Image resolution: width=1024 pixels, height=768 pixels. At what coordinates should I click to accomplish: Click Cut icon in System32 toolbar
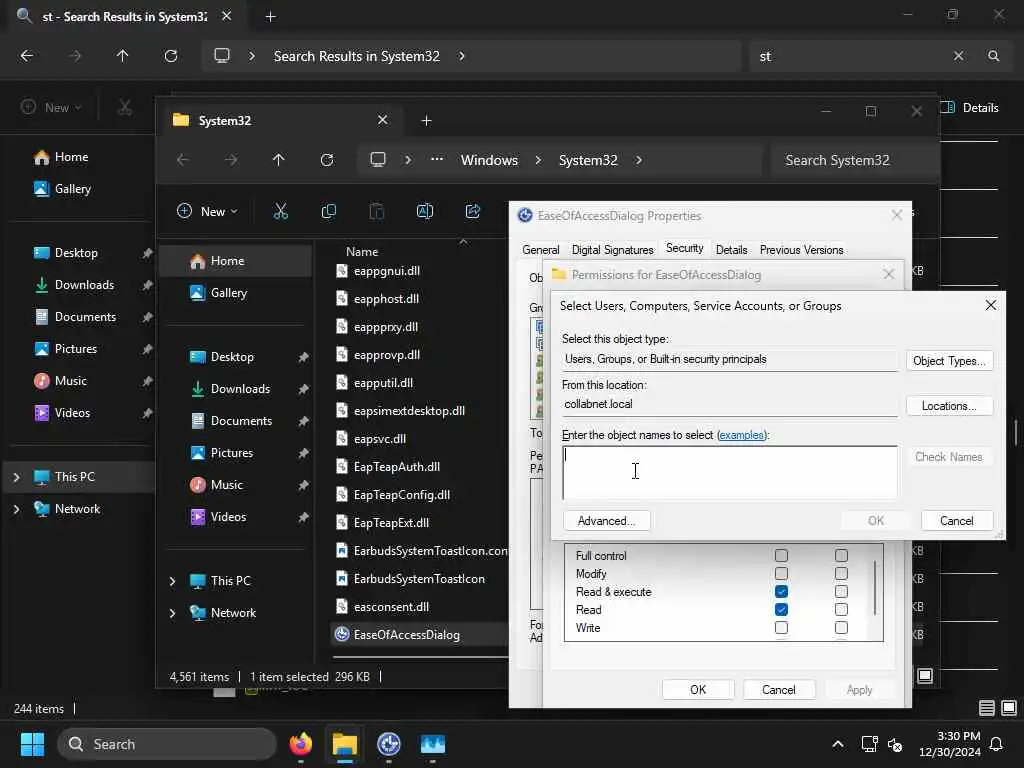tap(280, 211)
